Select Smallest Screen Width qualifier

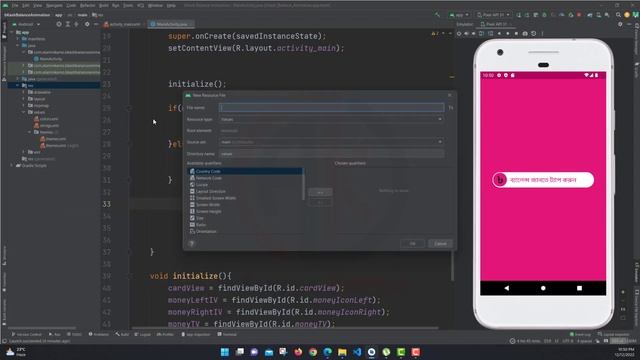pyautogui.click(x=245, y=198)
